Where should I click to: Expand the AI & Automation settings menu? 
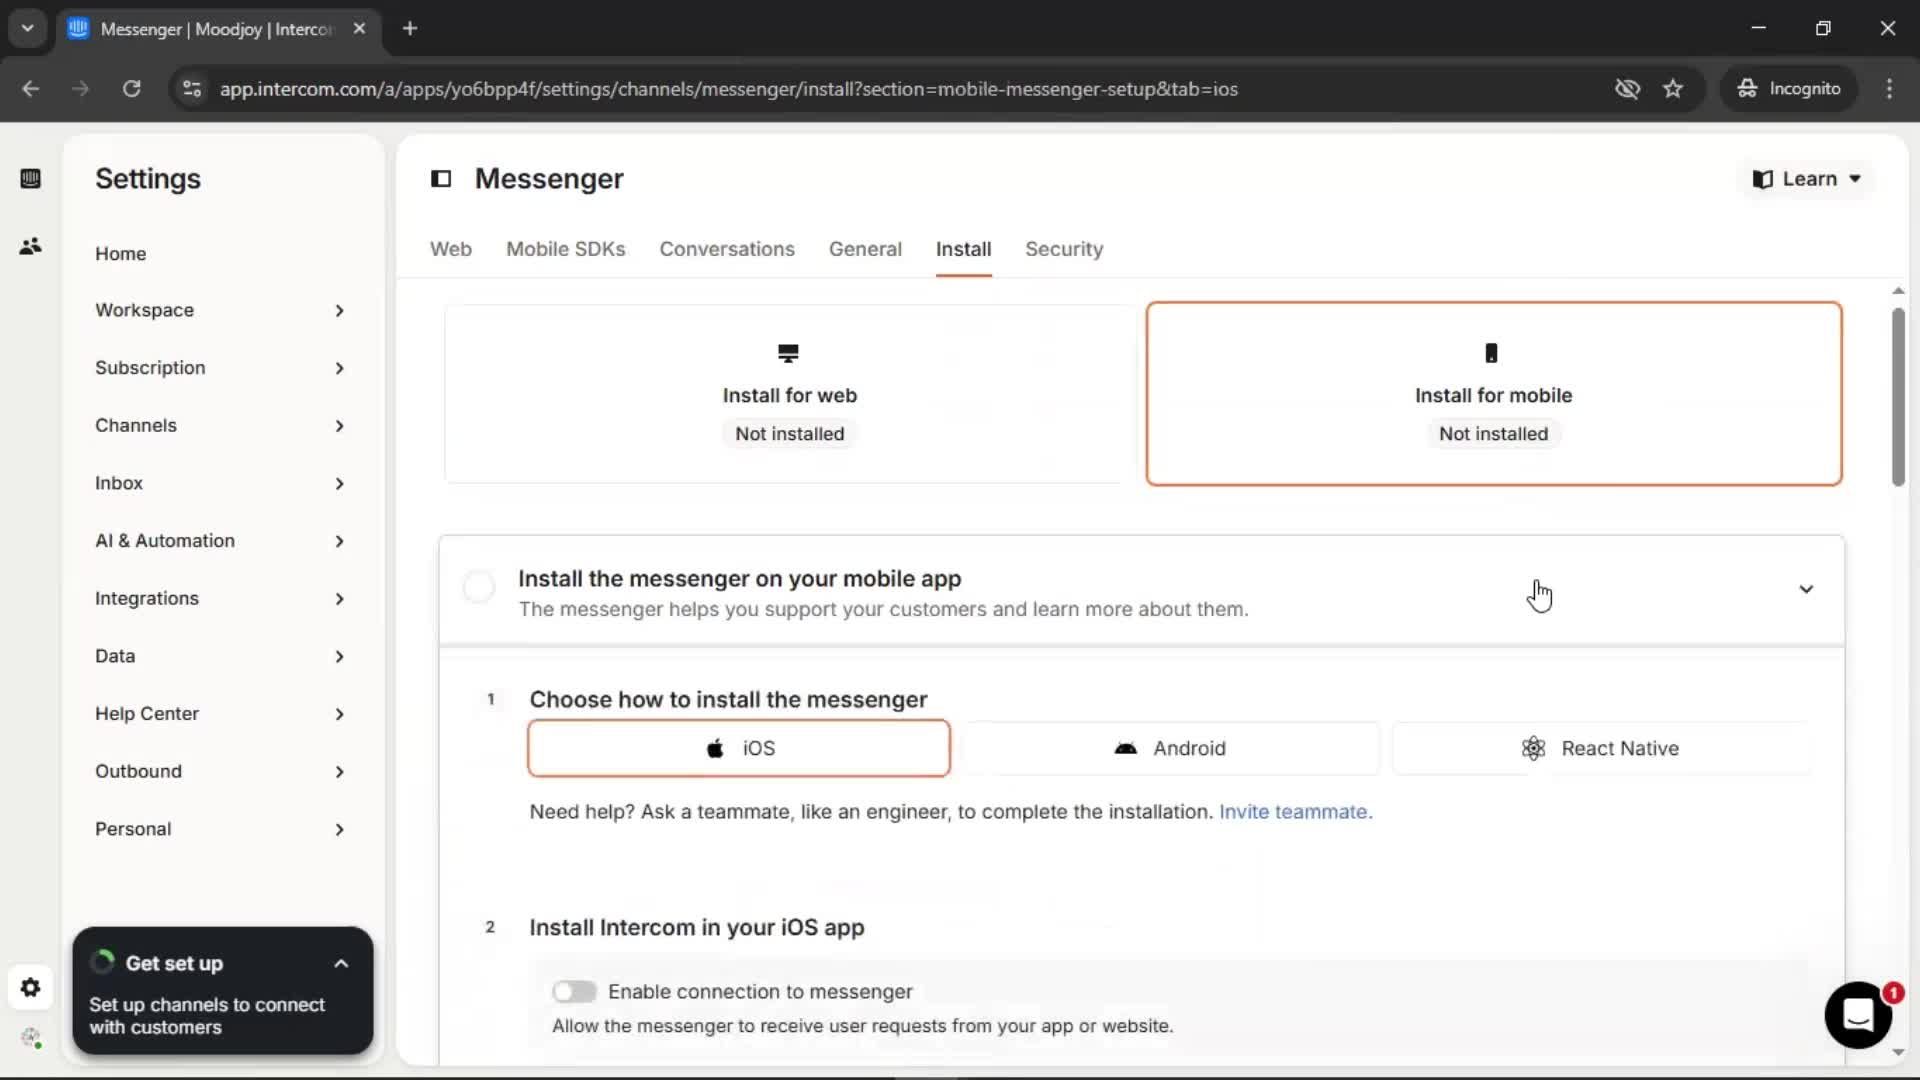tap(220, 541)
